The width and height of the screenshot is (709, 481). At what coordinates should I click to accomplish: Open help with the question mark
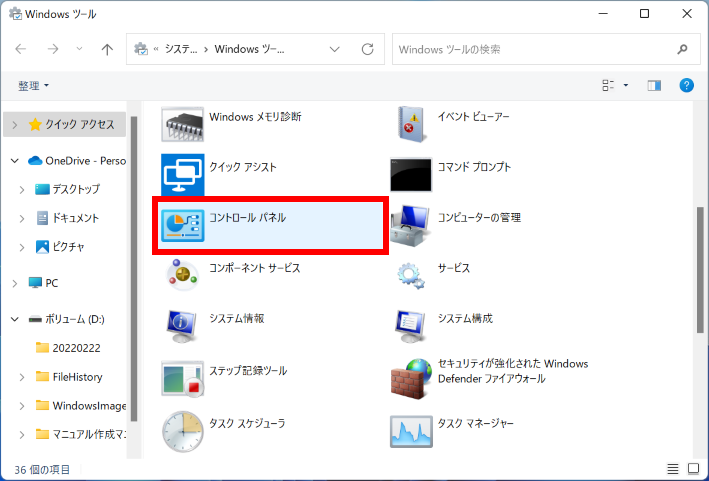coord(686,85)
